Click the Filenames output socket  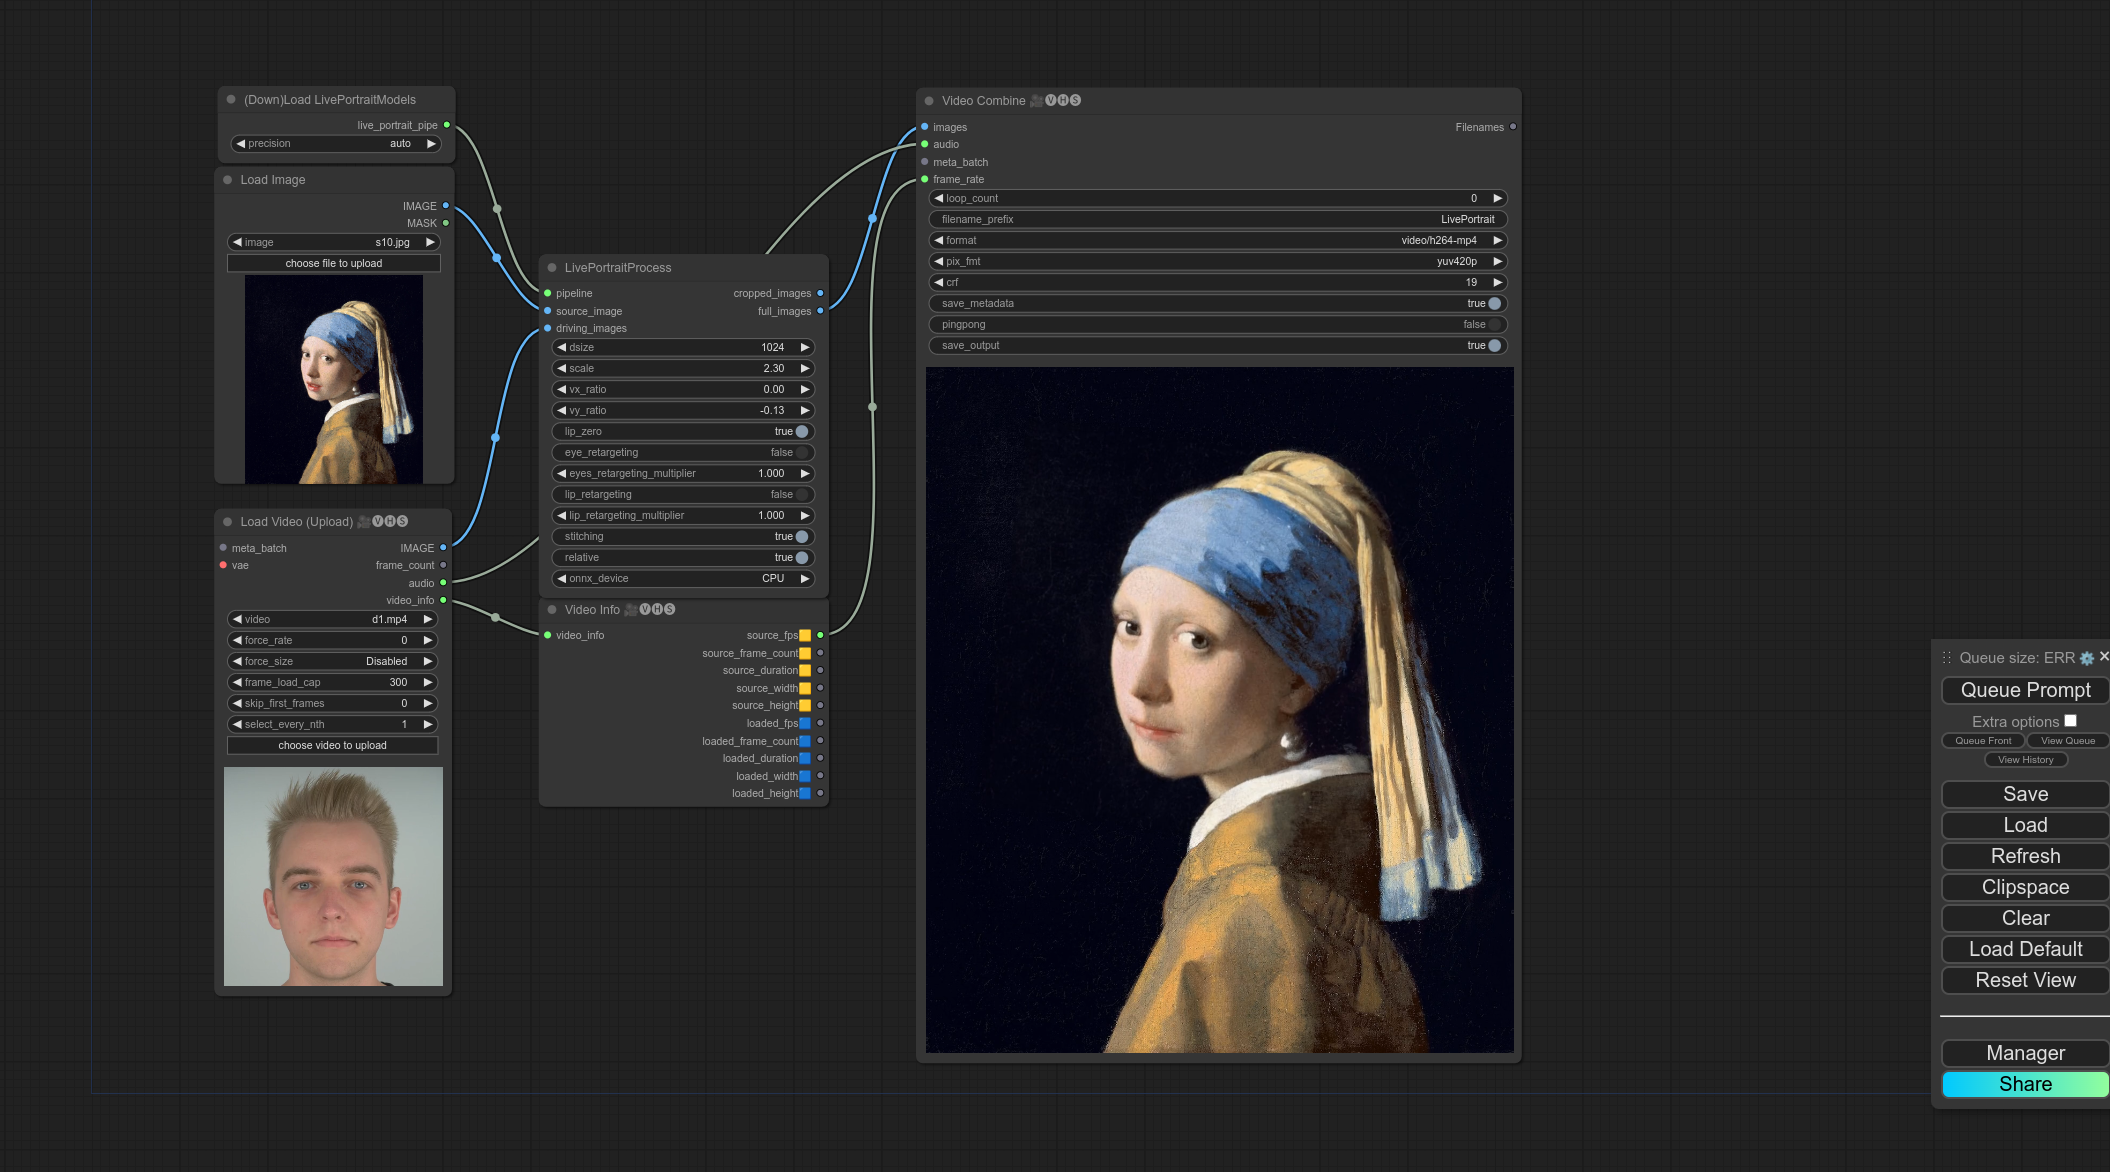coord(1513,127)
